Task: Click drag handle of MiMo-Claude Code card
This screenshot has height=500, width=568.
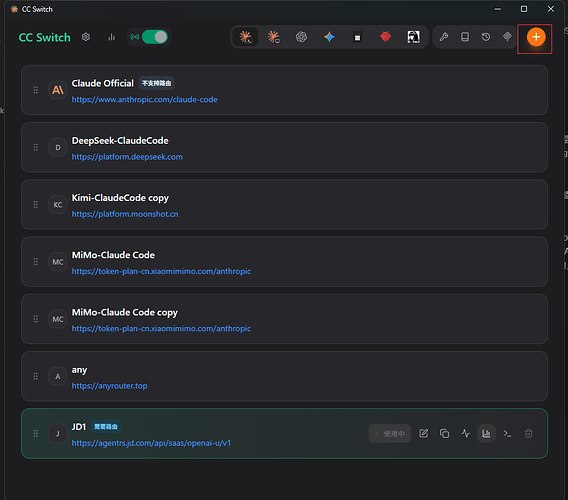Action: tap(36, 262)
